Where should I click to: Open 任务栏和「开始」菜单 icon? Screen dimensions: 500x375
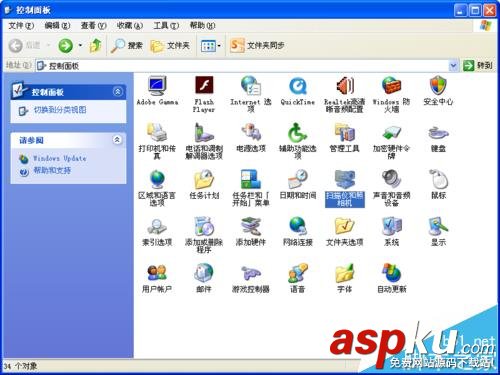(x=251, y=179)
